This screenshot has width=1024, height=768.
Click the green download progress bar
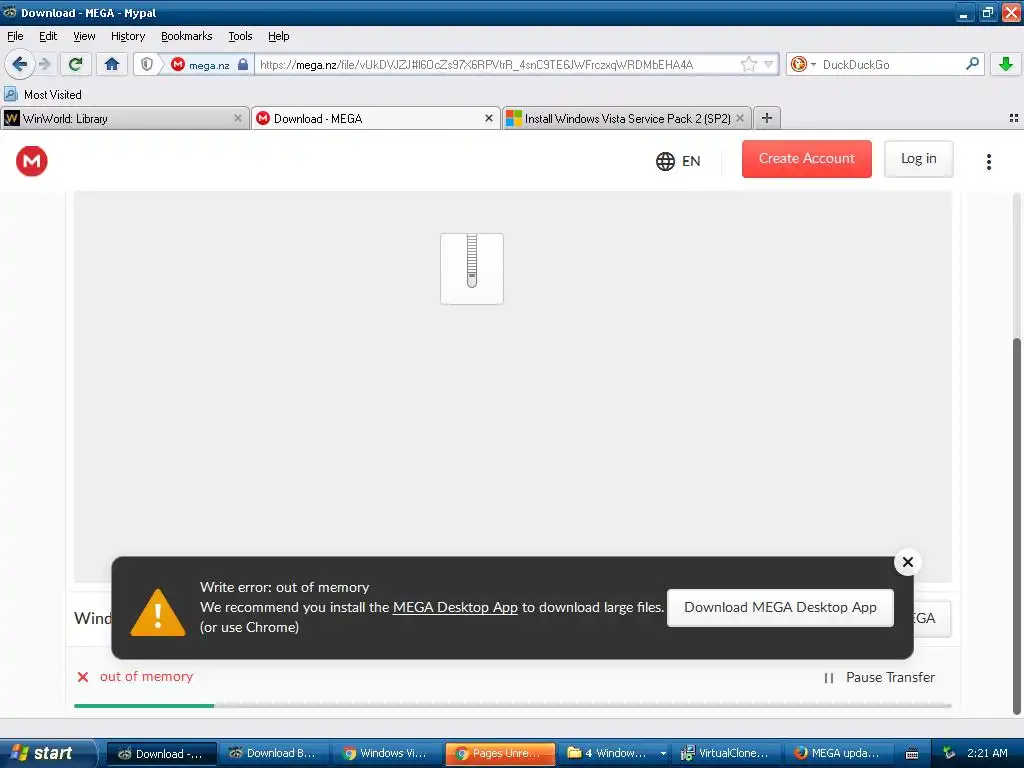(x=144, y=705)
